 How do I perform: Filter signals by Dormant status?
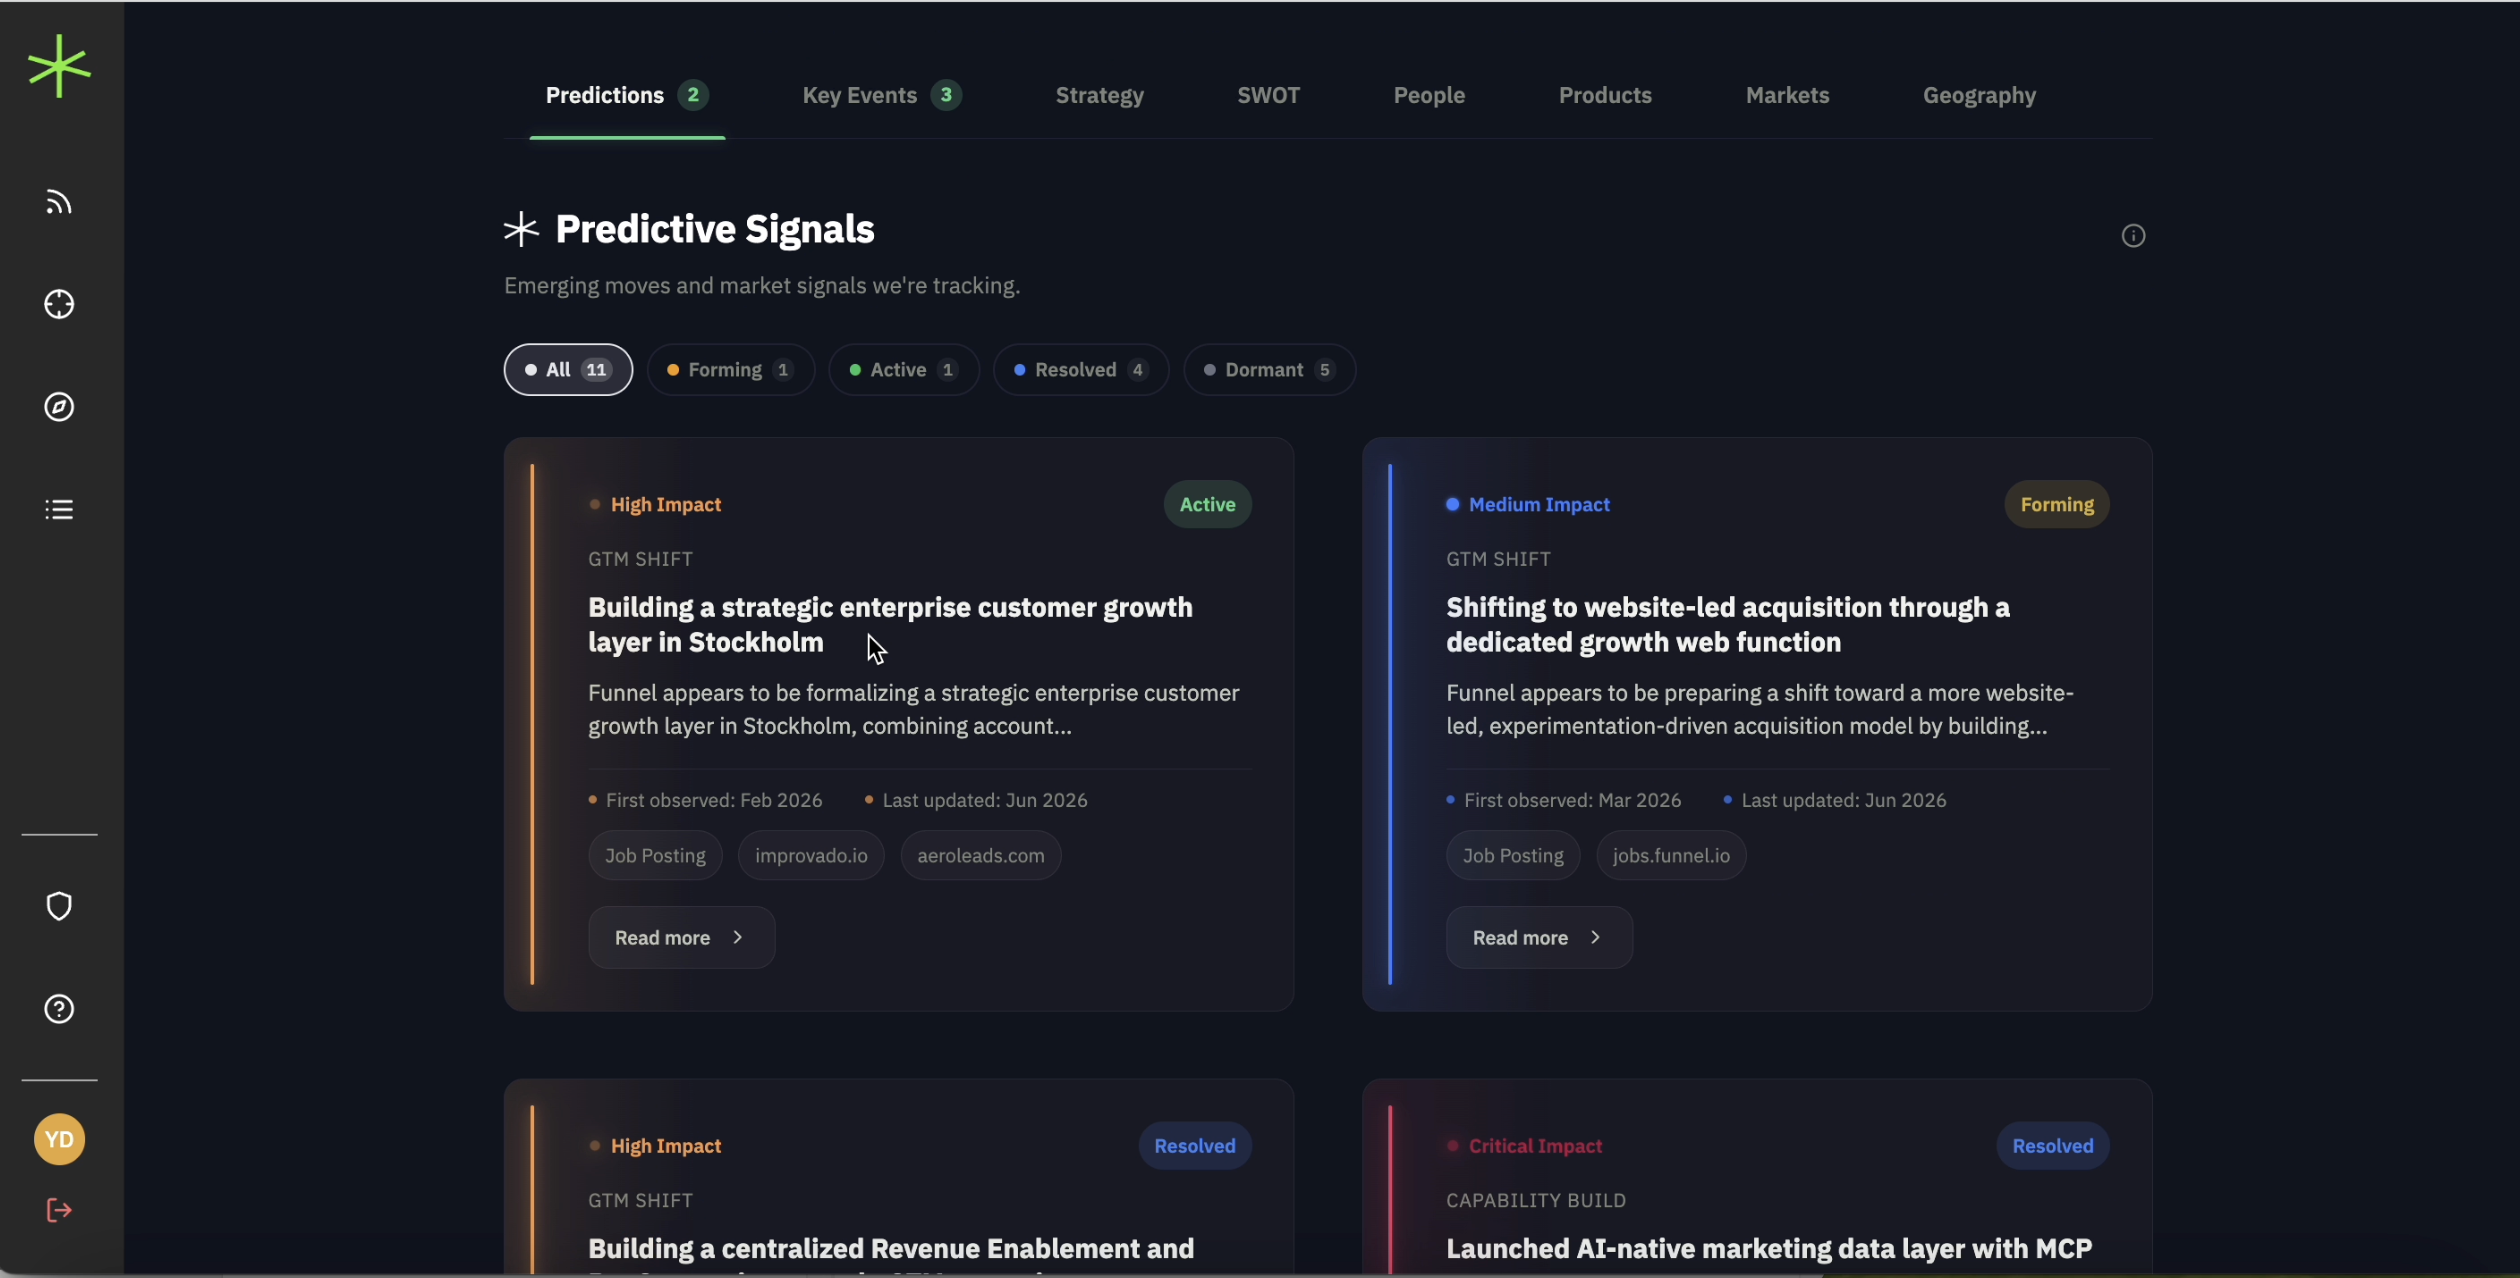click(x=1269, y=370)
